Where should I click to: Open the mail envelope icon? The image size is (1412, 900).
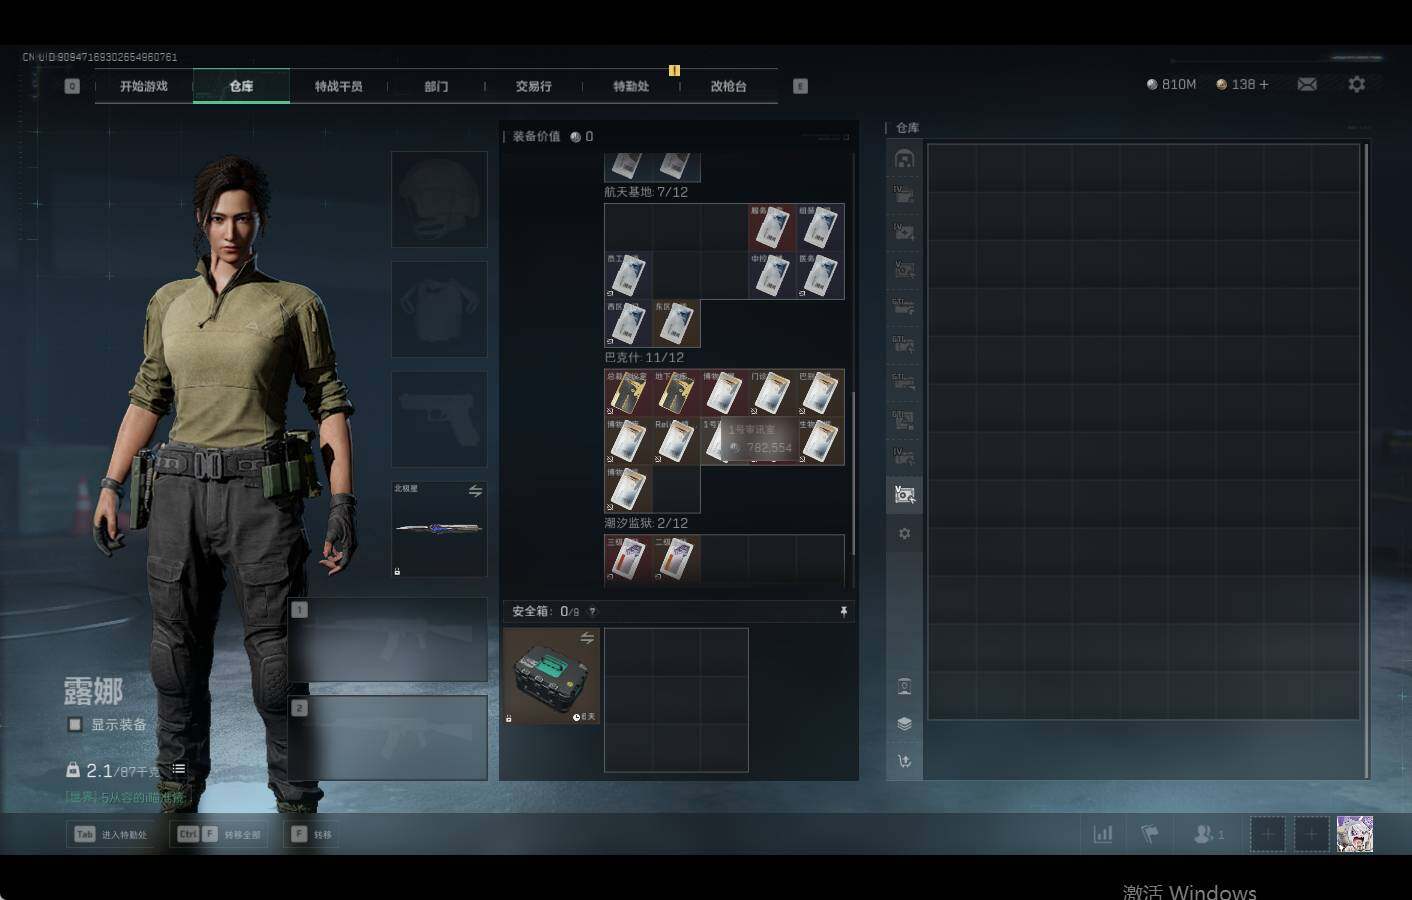tap(1307, 84)
